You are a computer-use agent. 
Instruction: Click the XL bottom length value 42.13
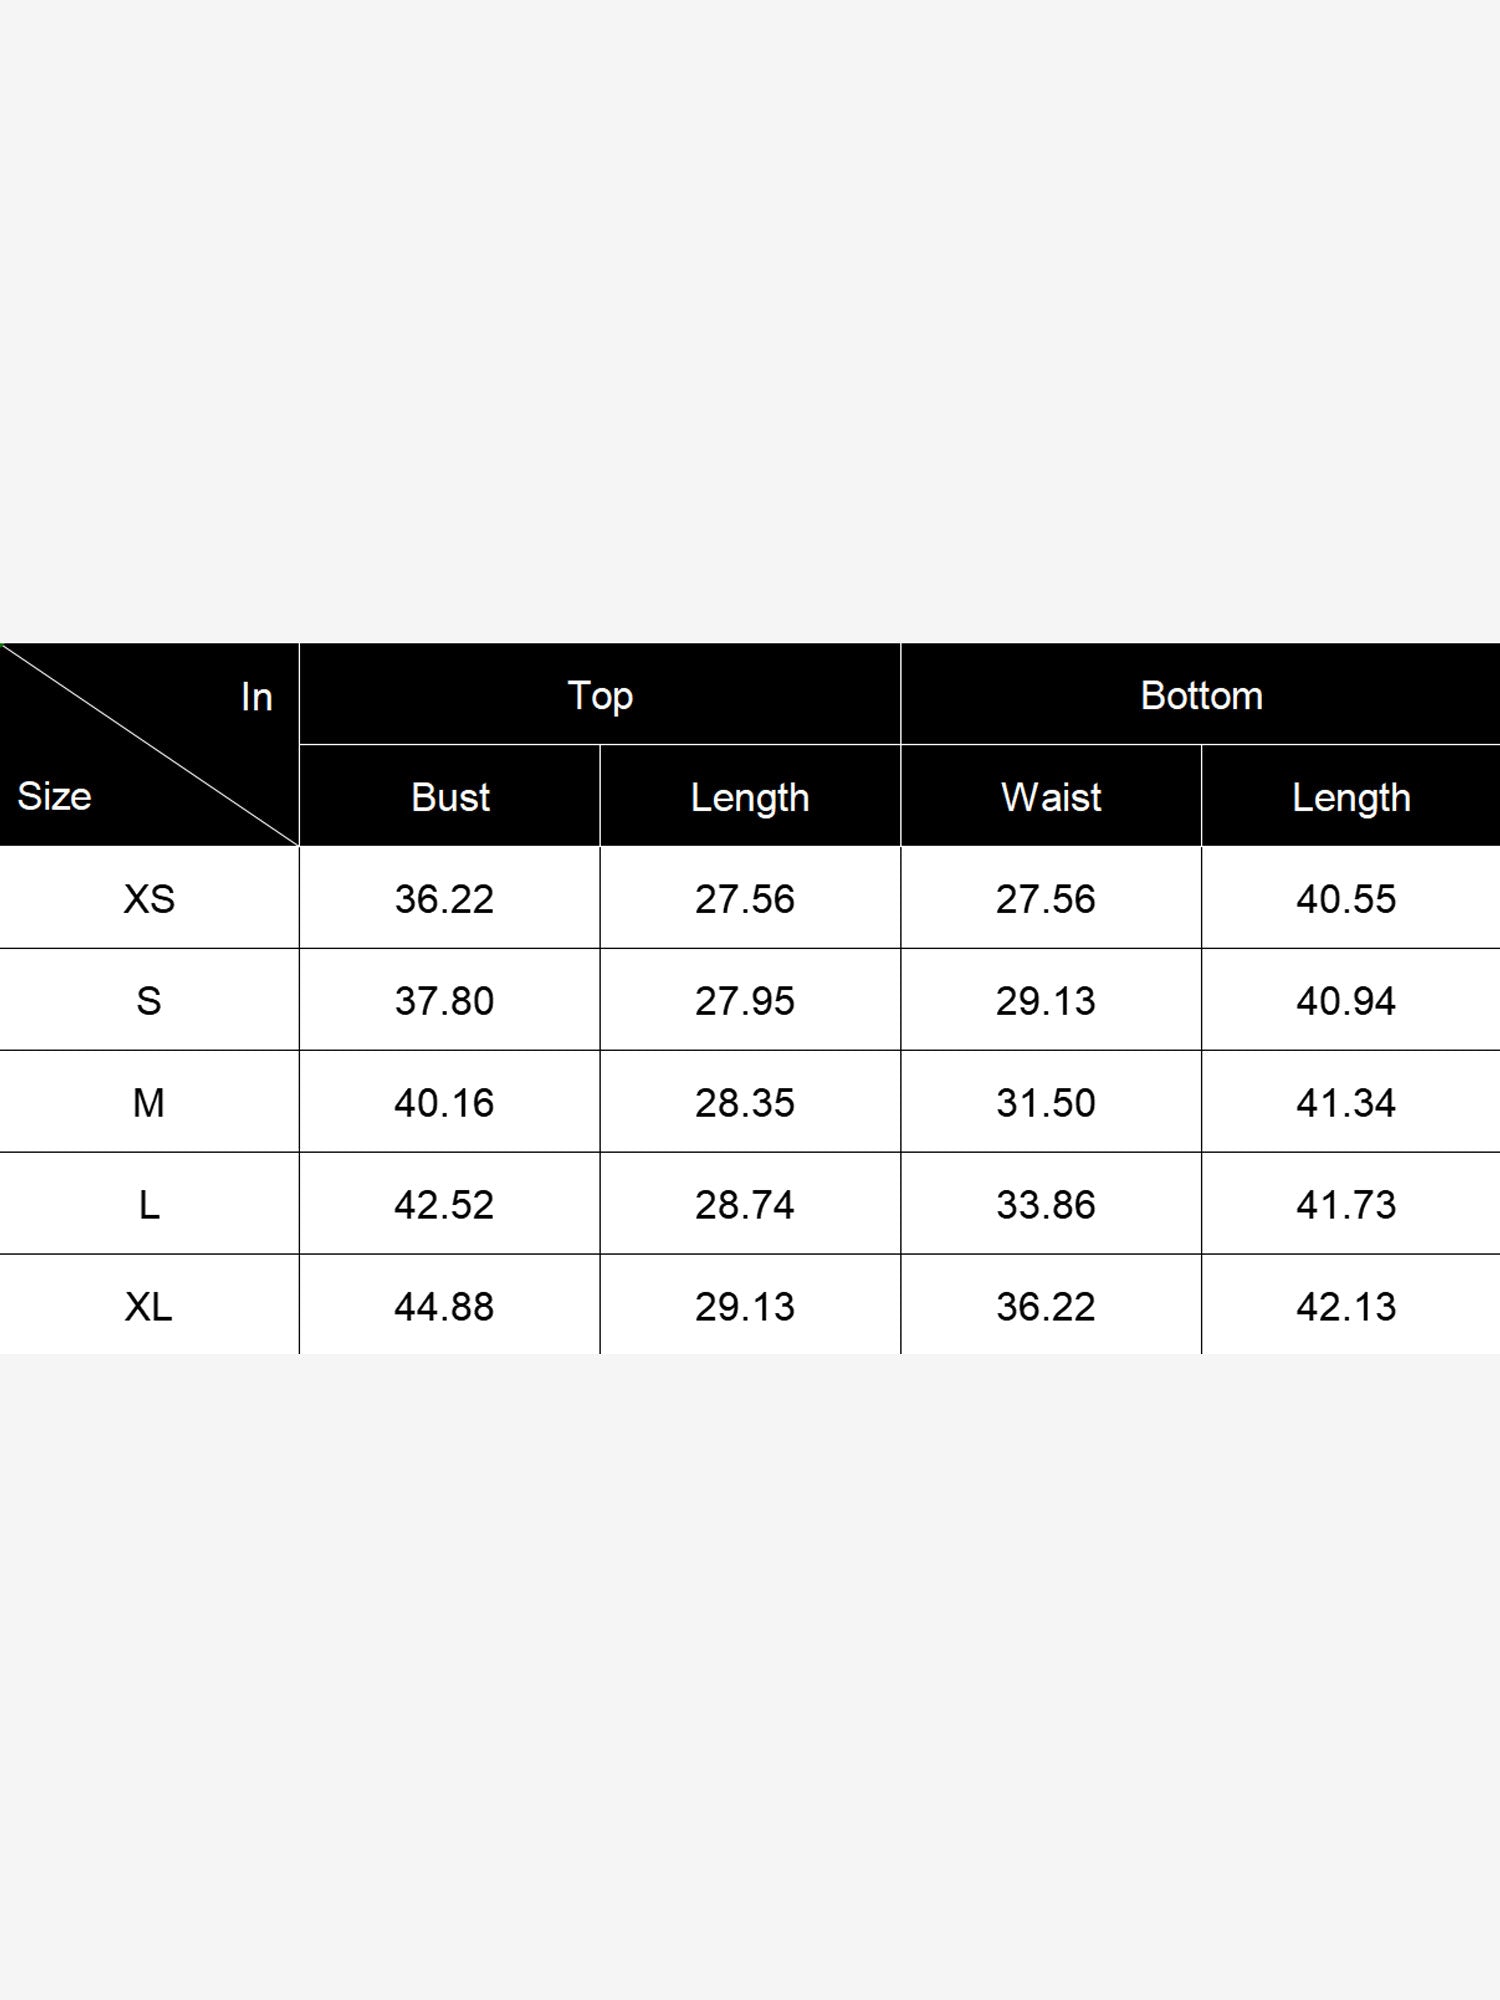pyautogui.click(x=1346, y=1307)
